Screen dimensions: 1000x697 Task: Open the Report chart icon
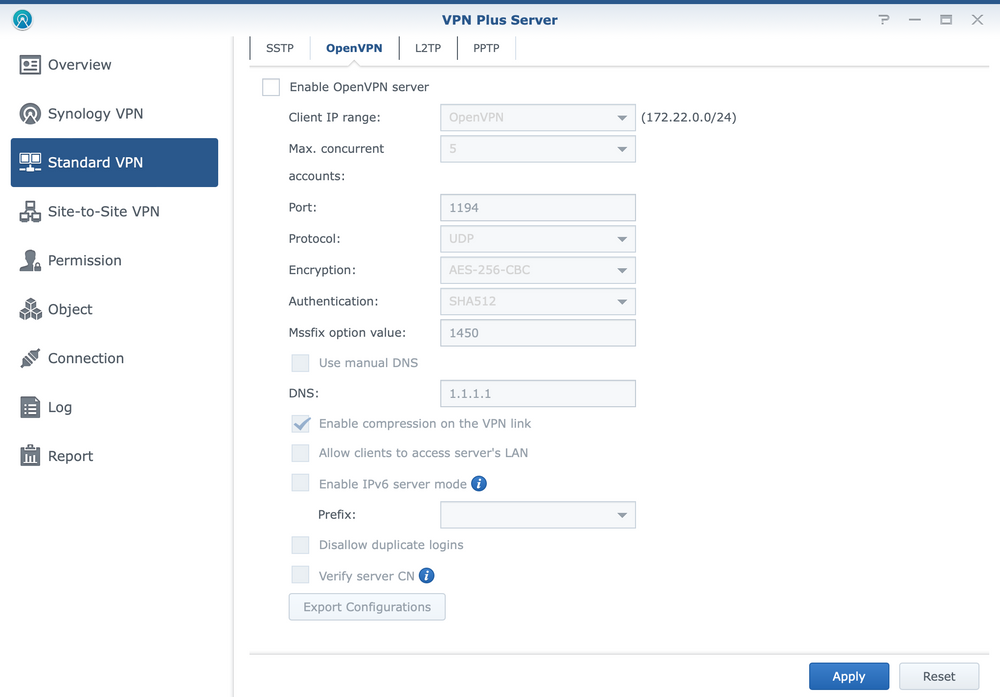pyautogui.click(x=30, y=456)
